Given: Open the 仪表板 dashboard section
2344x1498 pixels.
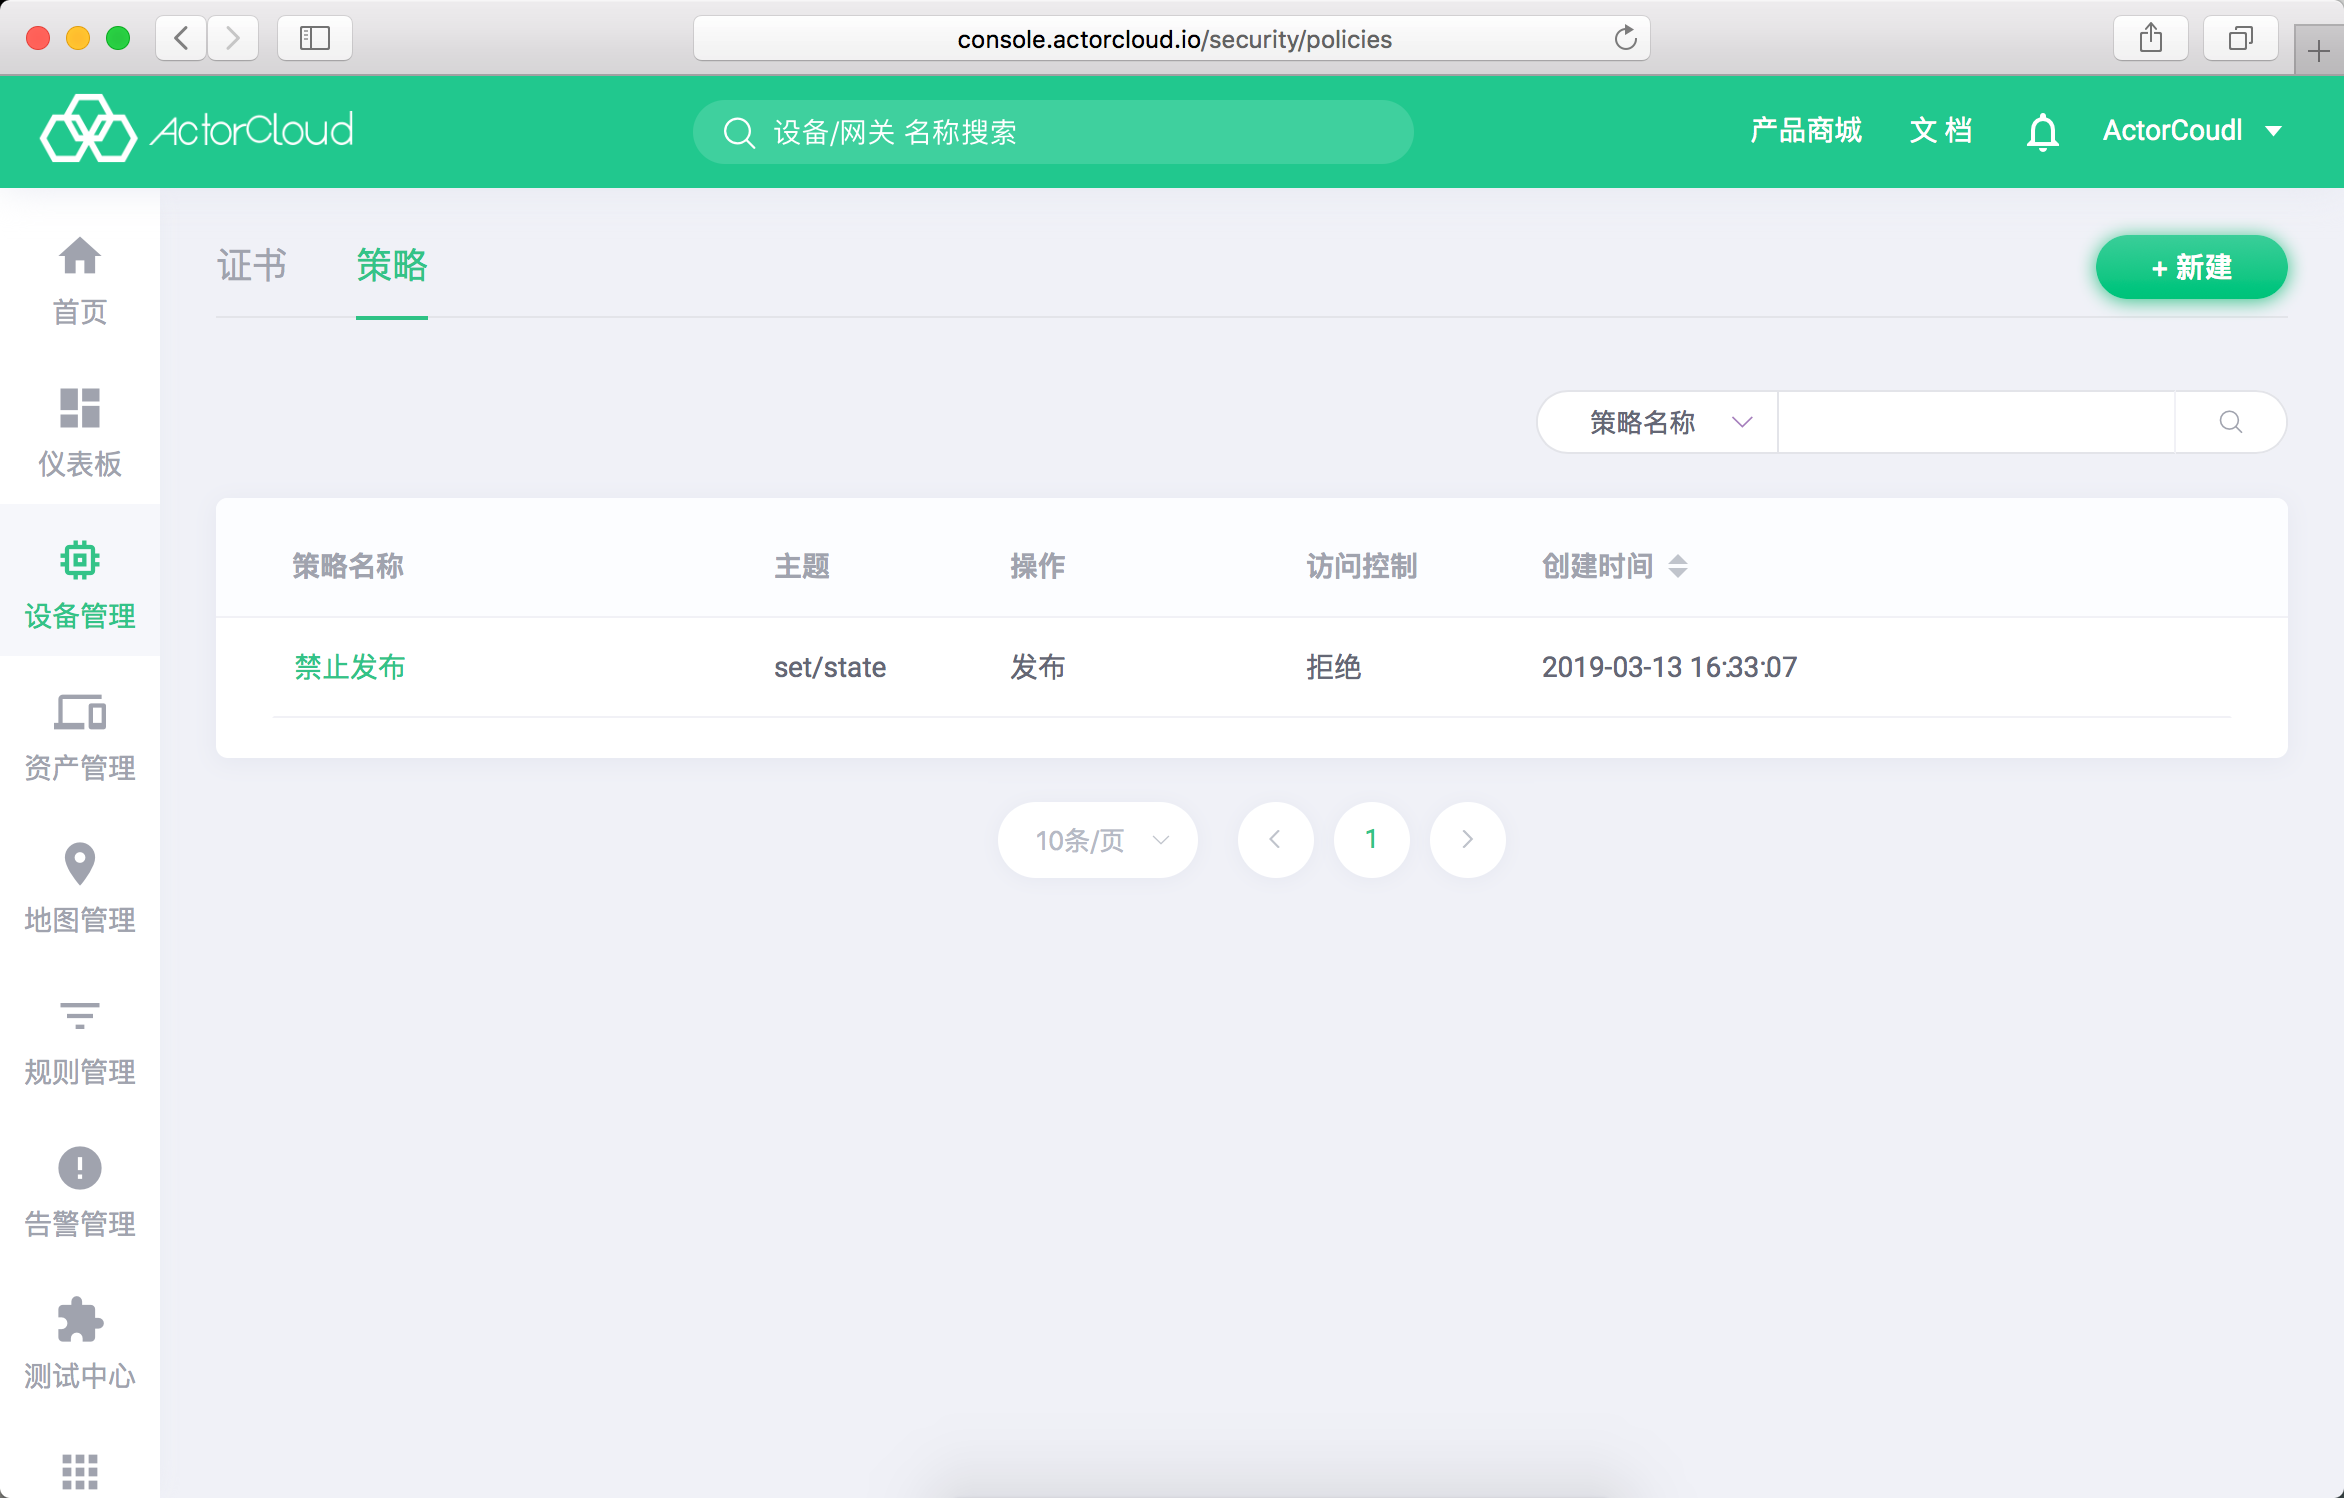Looking at the screenshot, I should (80, 433).
